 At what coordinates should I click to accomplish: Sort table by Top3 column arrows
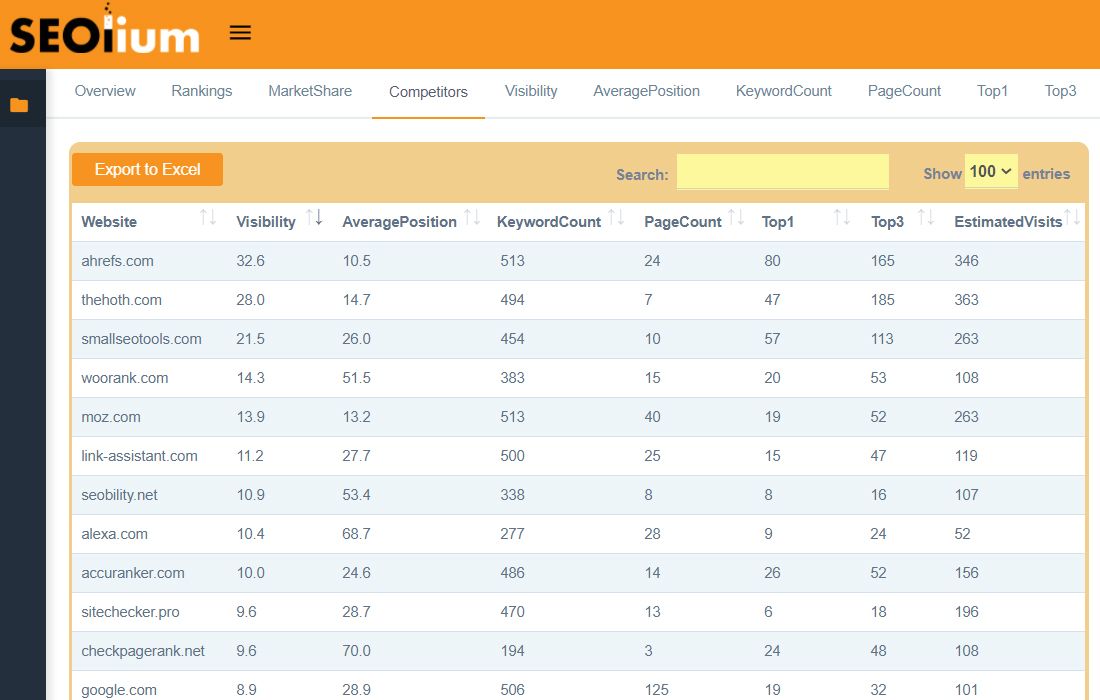point(926,217)
